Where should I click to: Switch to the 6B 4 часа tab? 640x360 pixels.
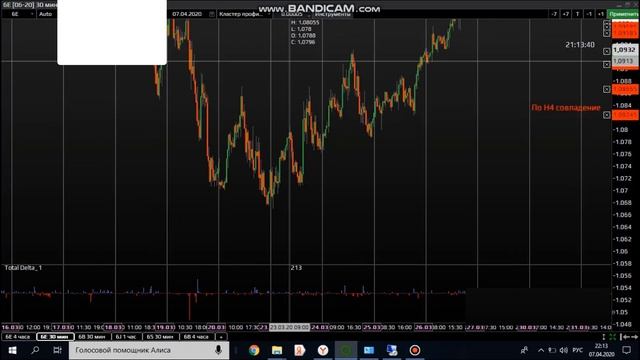point(196,337)
